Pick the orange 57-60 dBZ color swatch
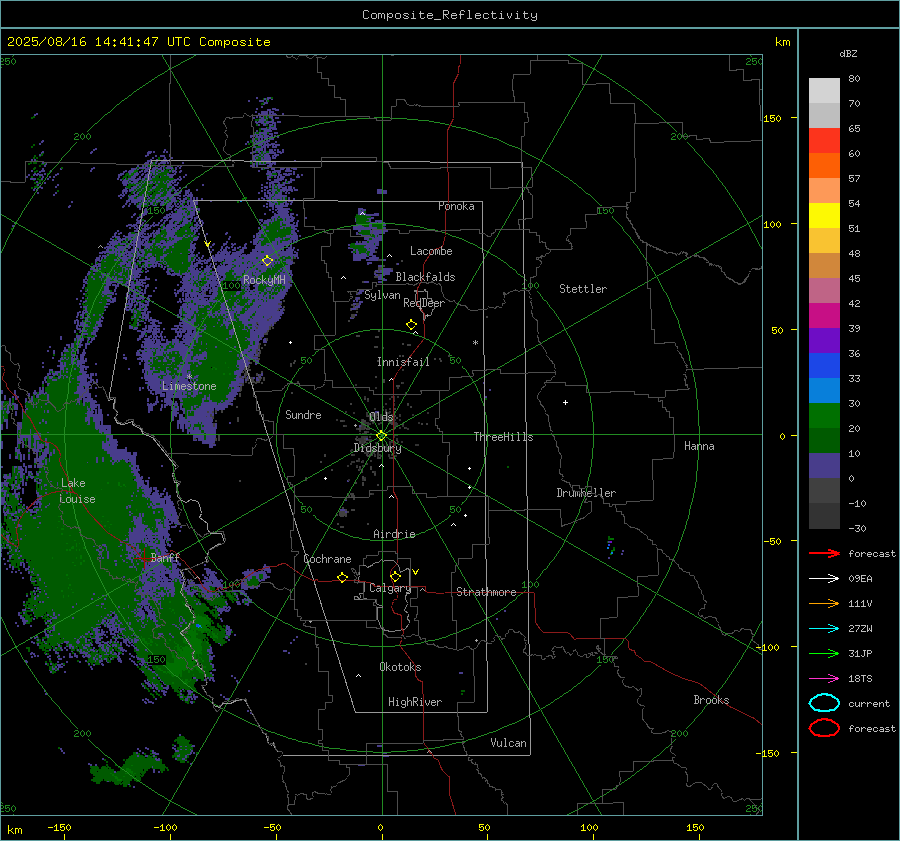This screenshot has height=841, width=900. point(824,166)
